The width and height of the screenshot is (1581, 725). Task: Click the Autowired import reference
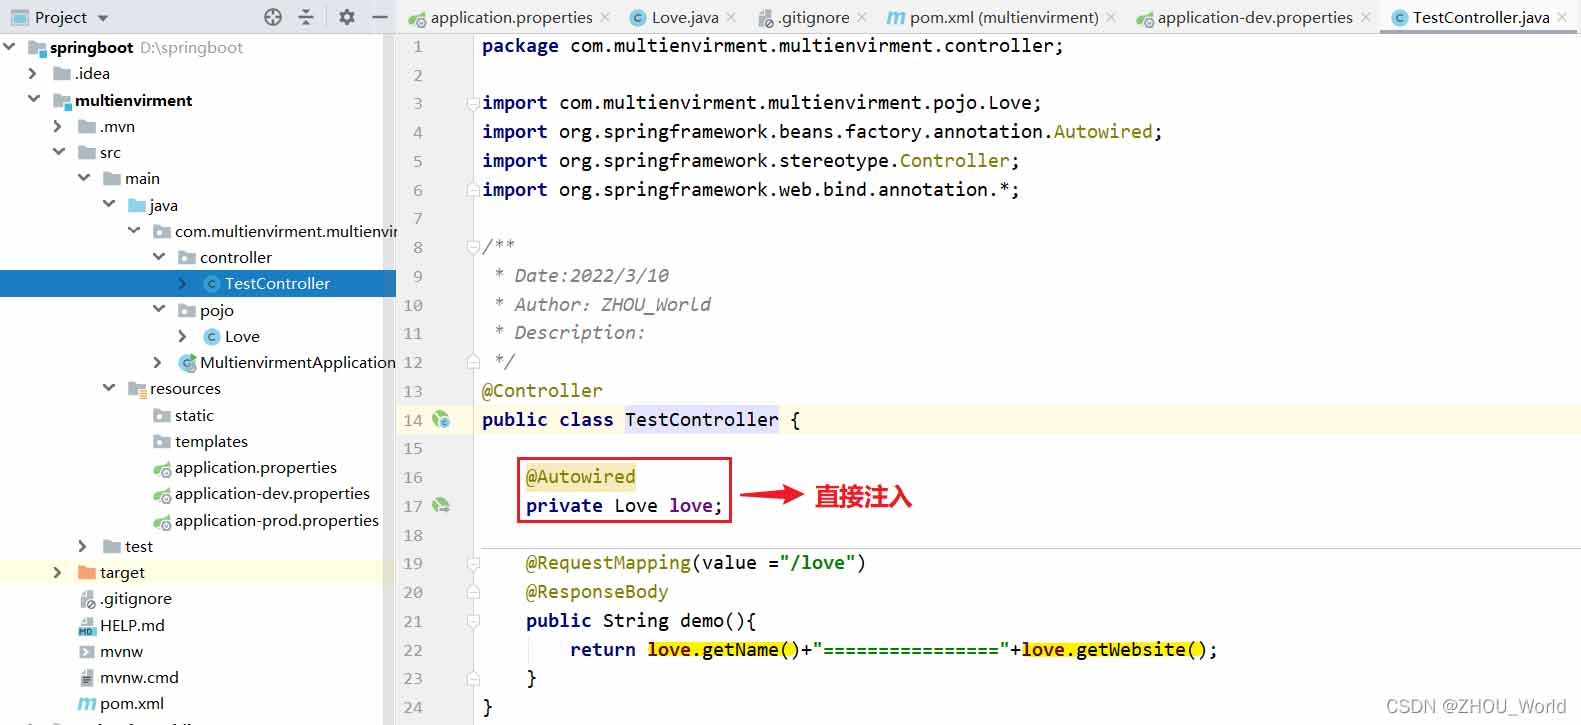click(1103, 131)
